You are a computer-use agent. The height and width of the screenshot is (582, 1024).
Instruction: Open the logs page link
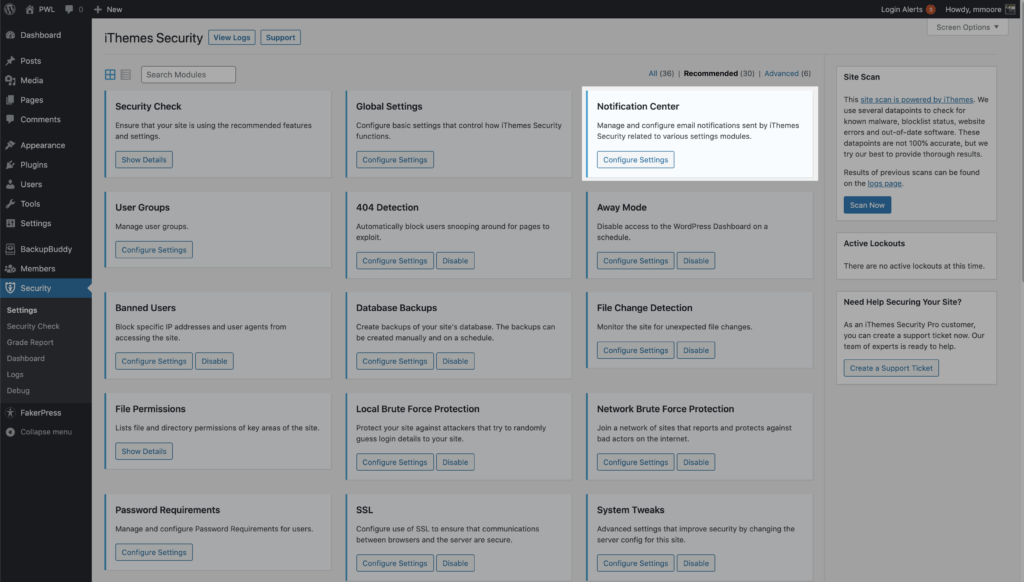click(884, 184)
